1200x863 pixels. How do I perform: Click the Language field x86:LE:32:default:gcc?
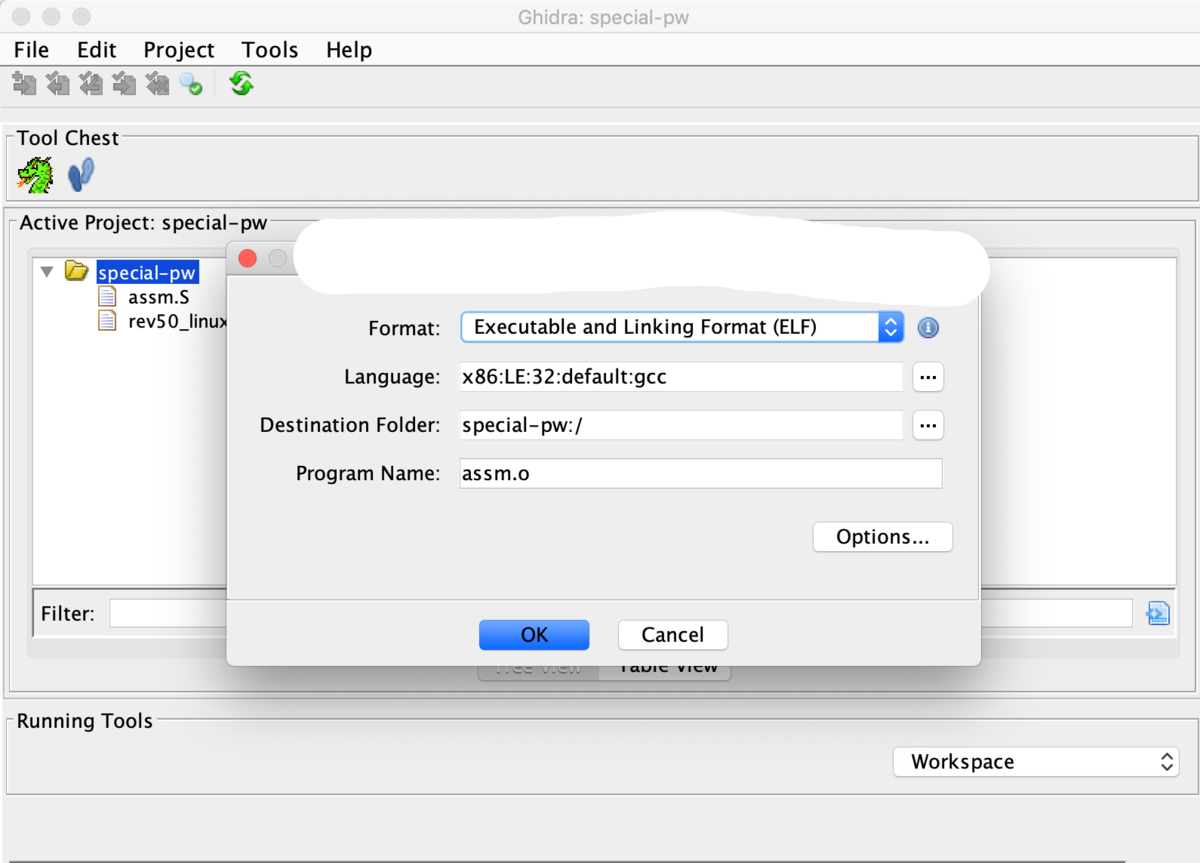click(682, 377)
